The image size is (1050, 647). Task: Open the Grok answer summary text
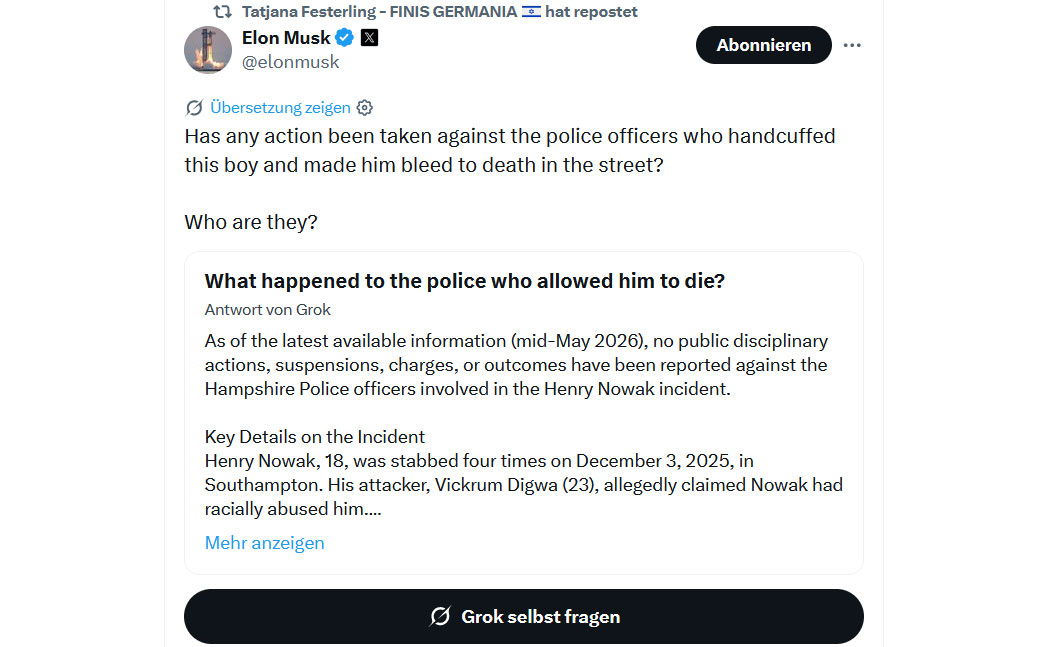click(x=524, y=425)
